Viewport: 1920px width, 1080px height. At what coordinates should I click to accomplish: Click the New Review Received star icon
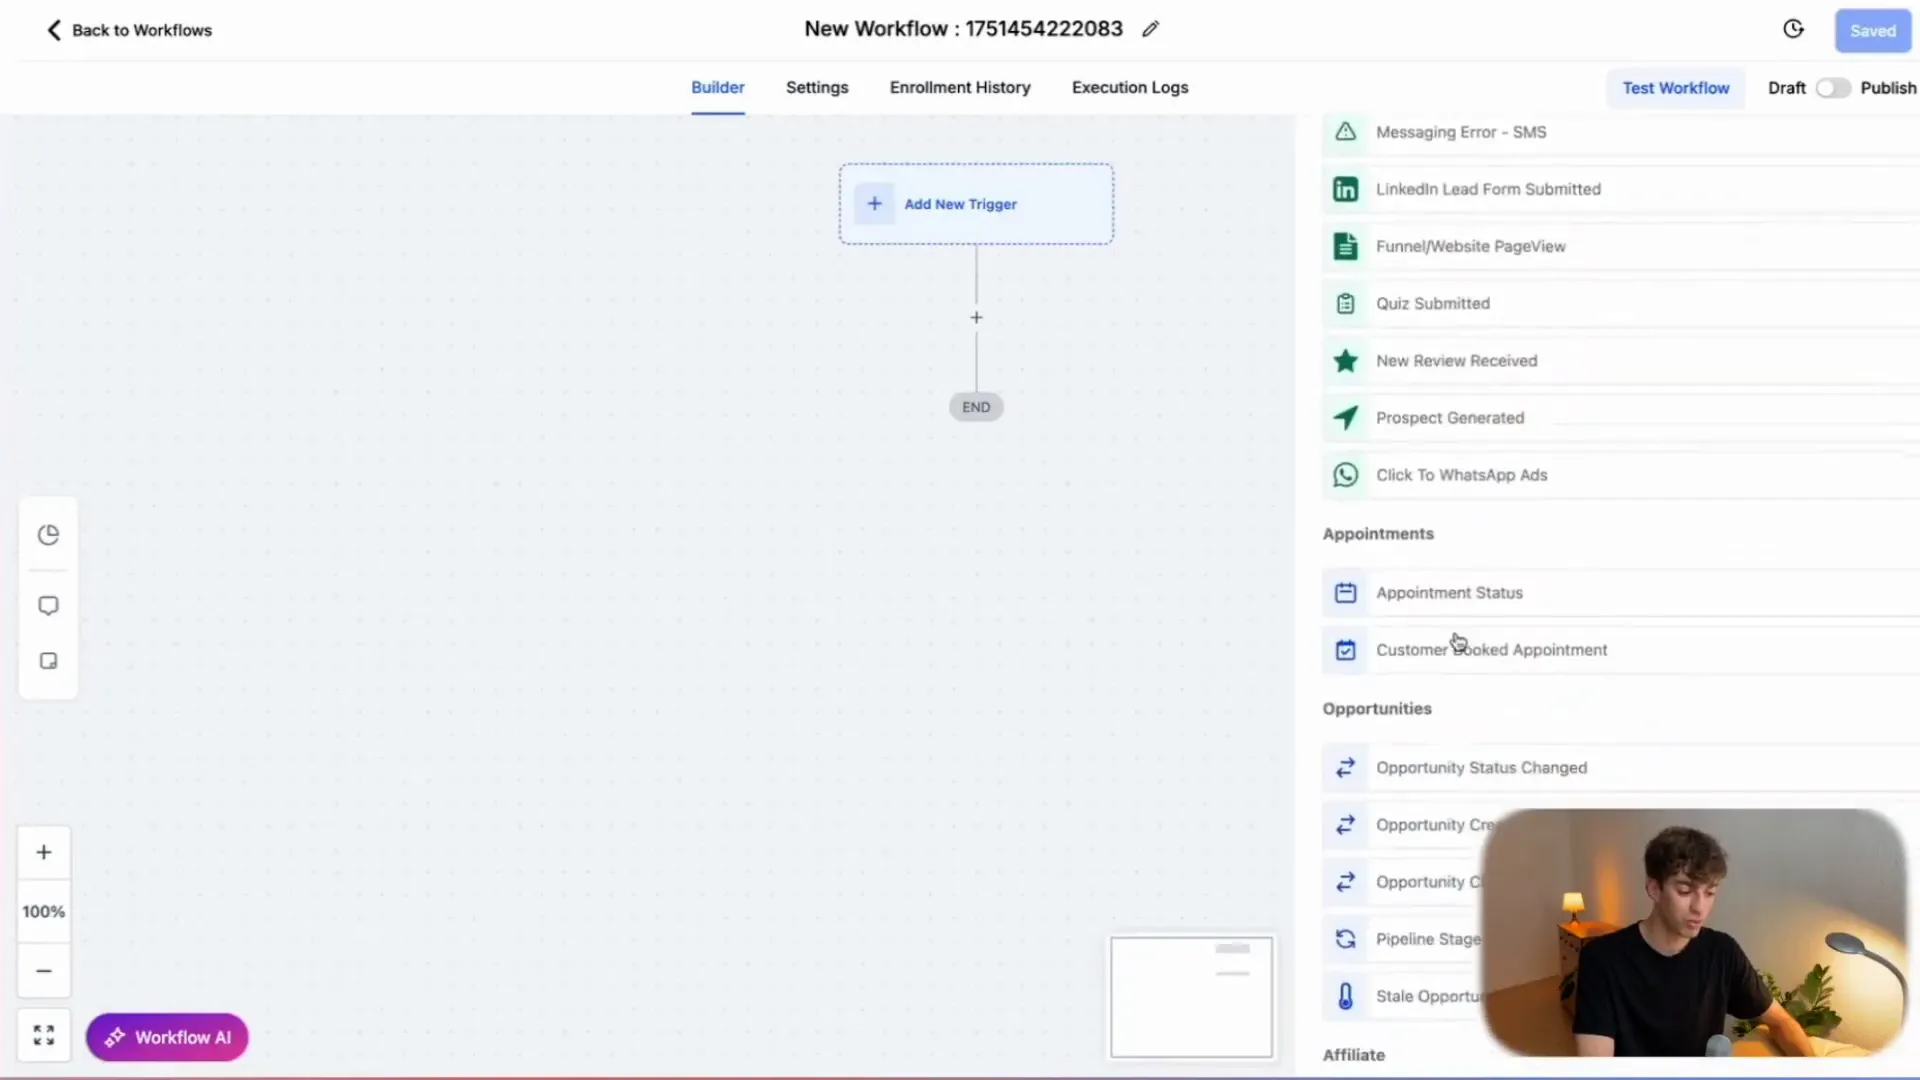coord(1346,361)
